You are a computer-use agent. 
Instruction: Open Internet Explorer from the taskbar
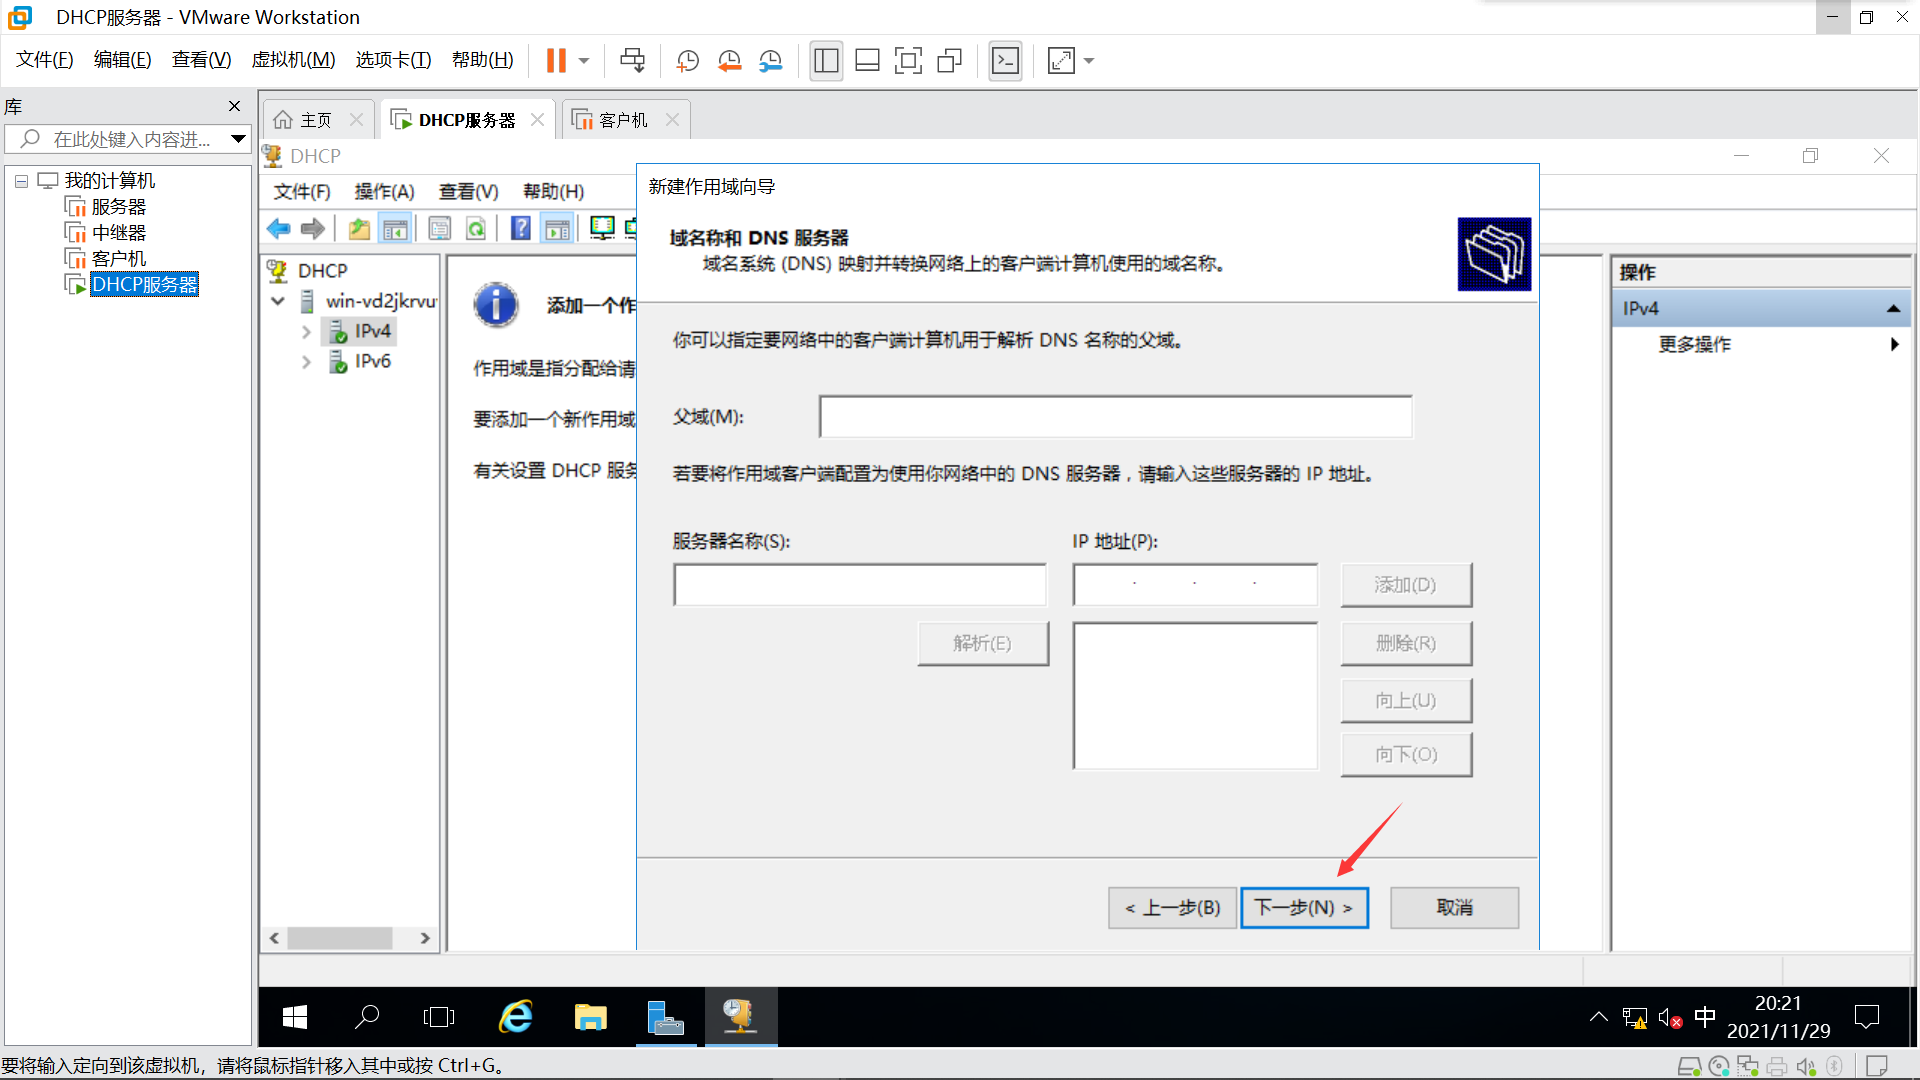click(x=516, y=1017)
